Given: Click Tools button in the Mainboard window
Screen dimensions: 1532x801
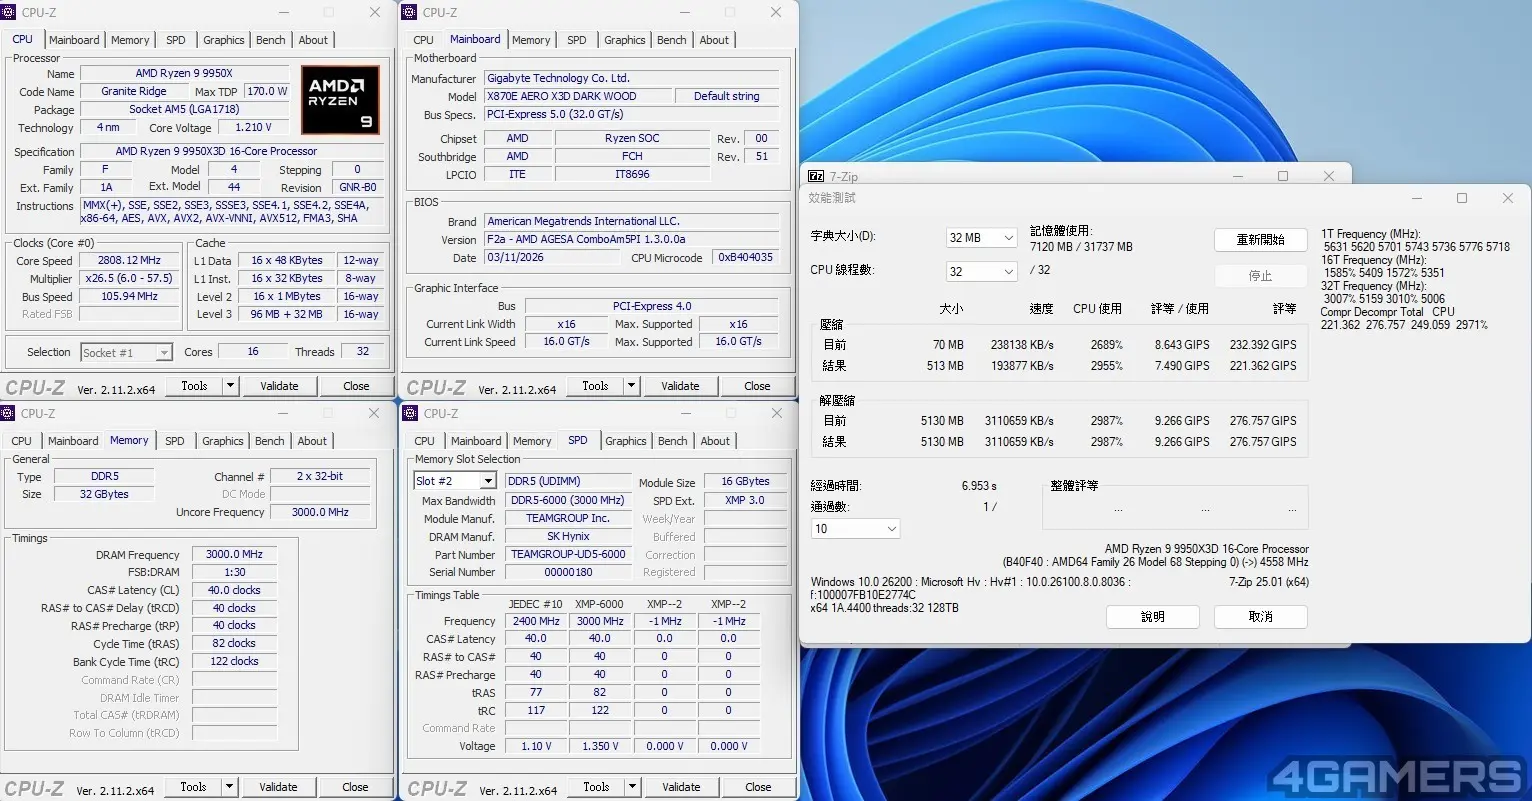Looking at the screenshot, I should point(595,386).
